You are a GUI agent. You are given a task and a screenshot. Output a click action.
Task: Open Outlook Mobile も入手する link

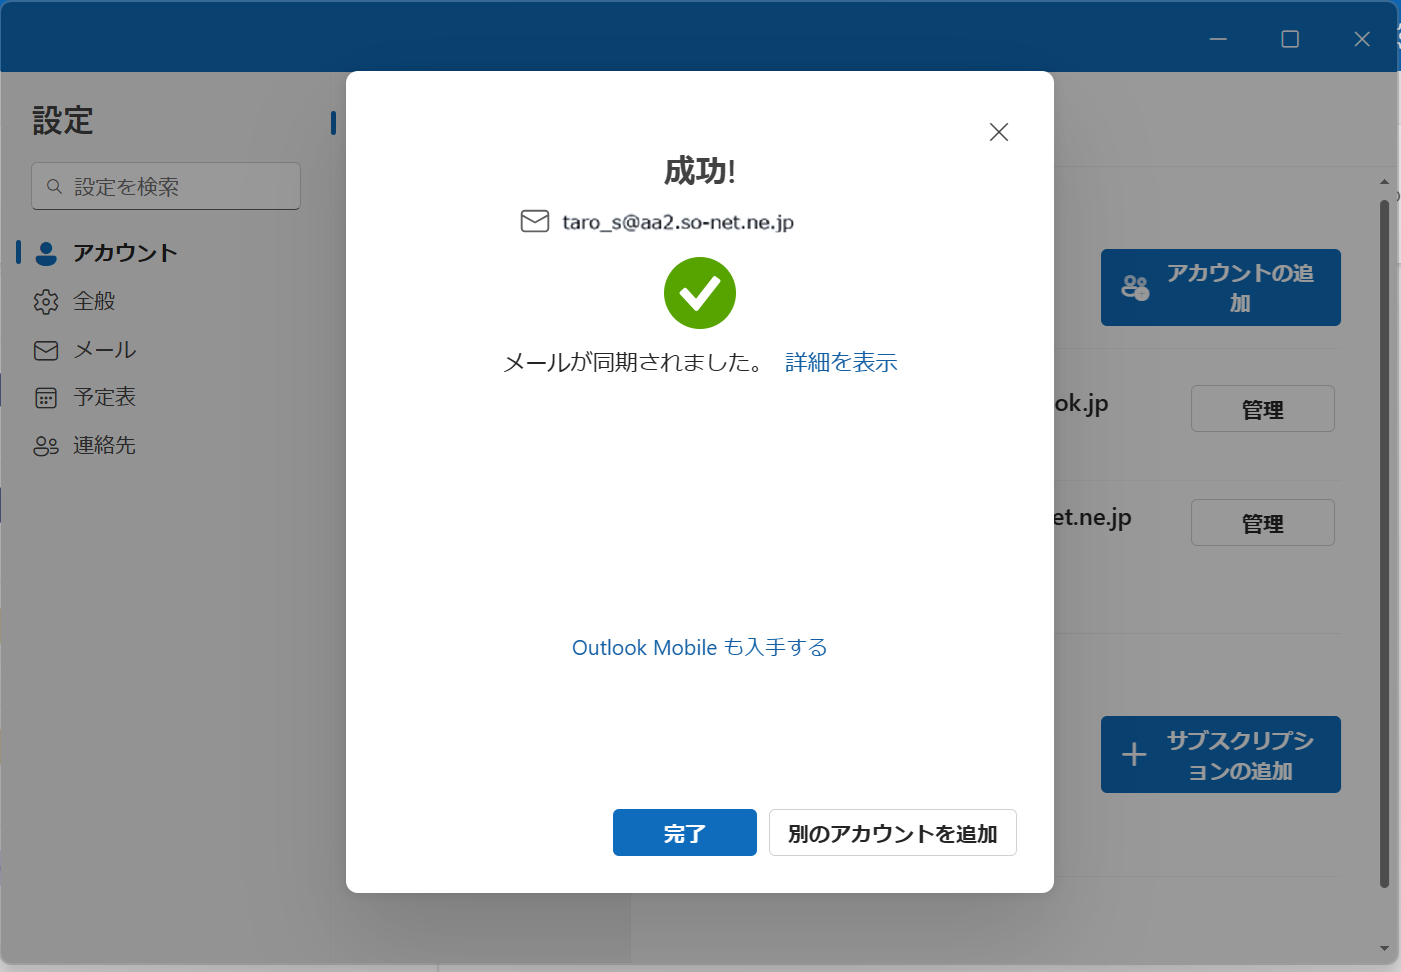(x=699, y=648)
